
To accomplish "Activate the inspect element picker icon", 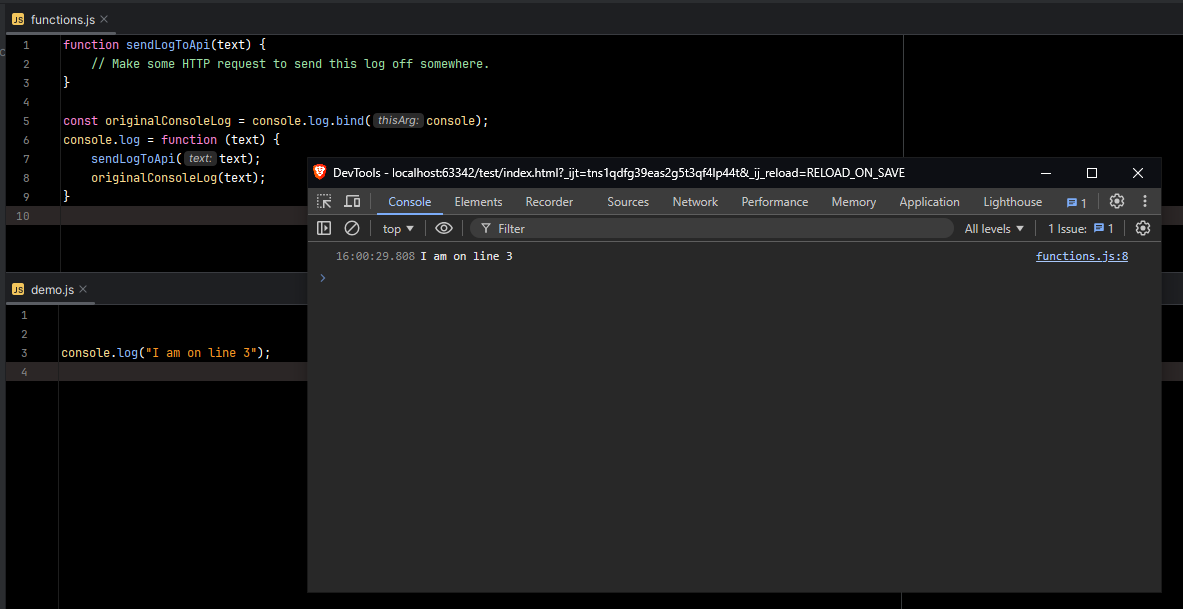I will pyautogui.click(x=324, y=202).
